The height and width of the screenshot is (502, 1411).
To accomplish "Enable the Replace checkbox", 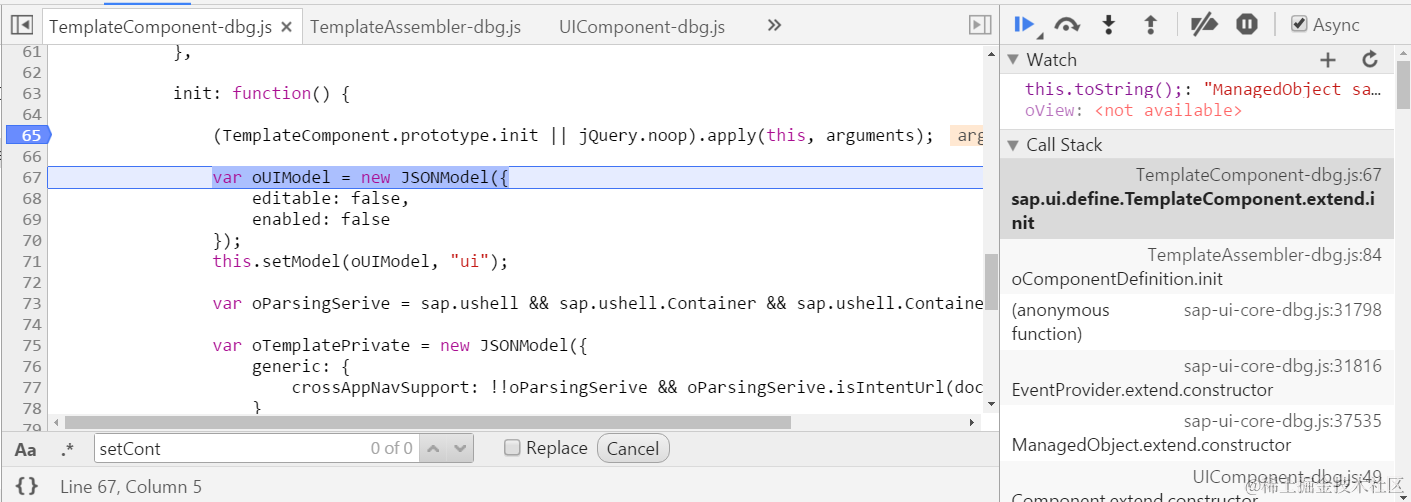I will tap(512, 448).
